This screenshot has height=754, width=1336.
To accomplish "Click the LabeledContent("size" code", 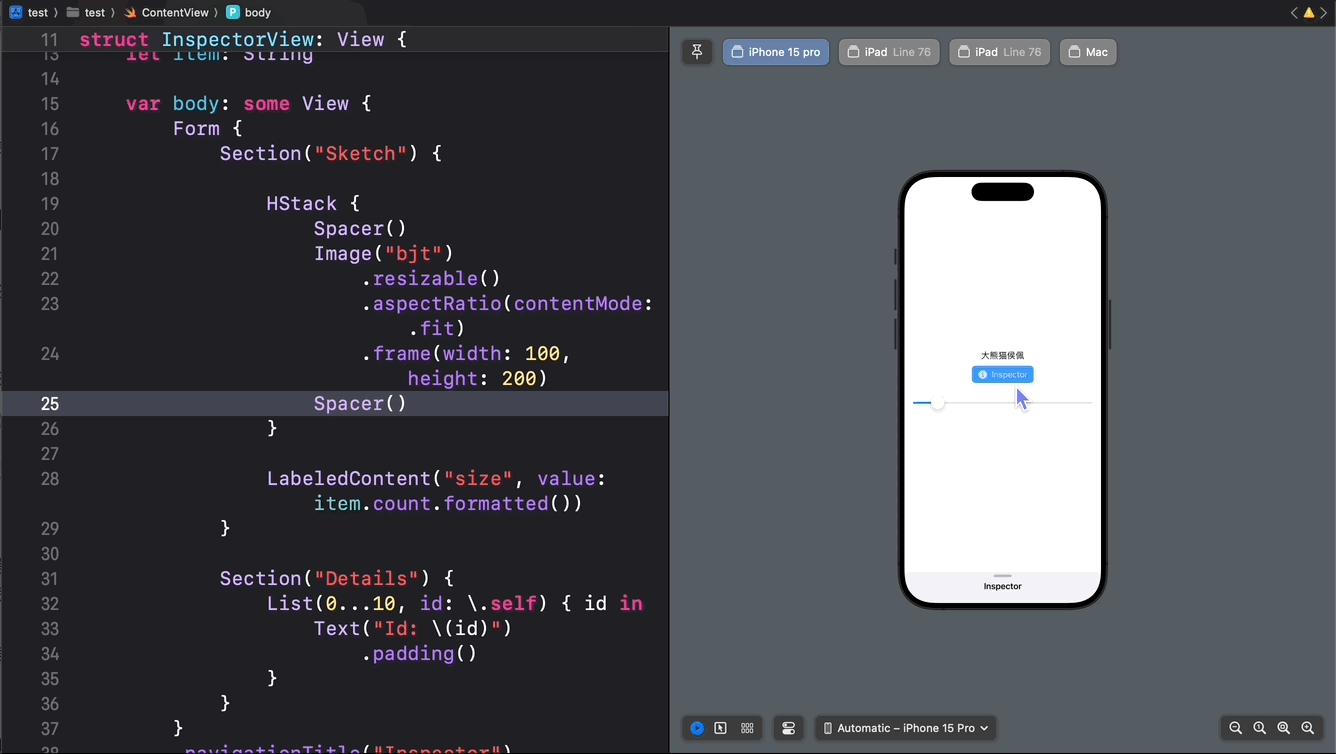I will 390,478.
